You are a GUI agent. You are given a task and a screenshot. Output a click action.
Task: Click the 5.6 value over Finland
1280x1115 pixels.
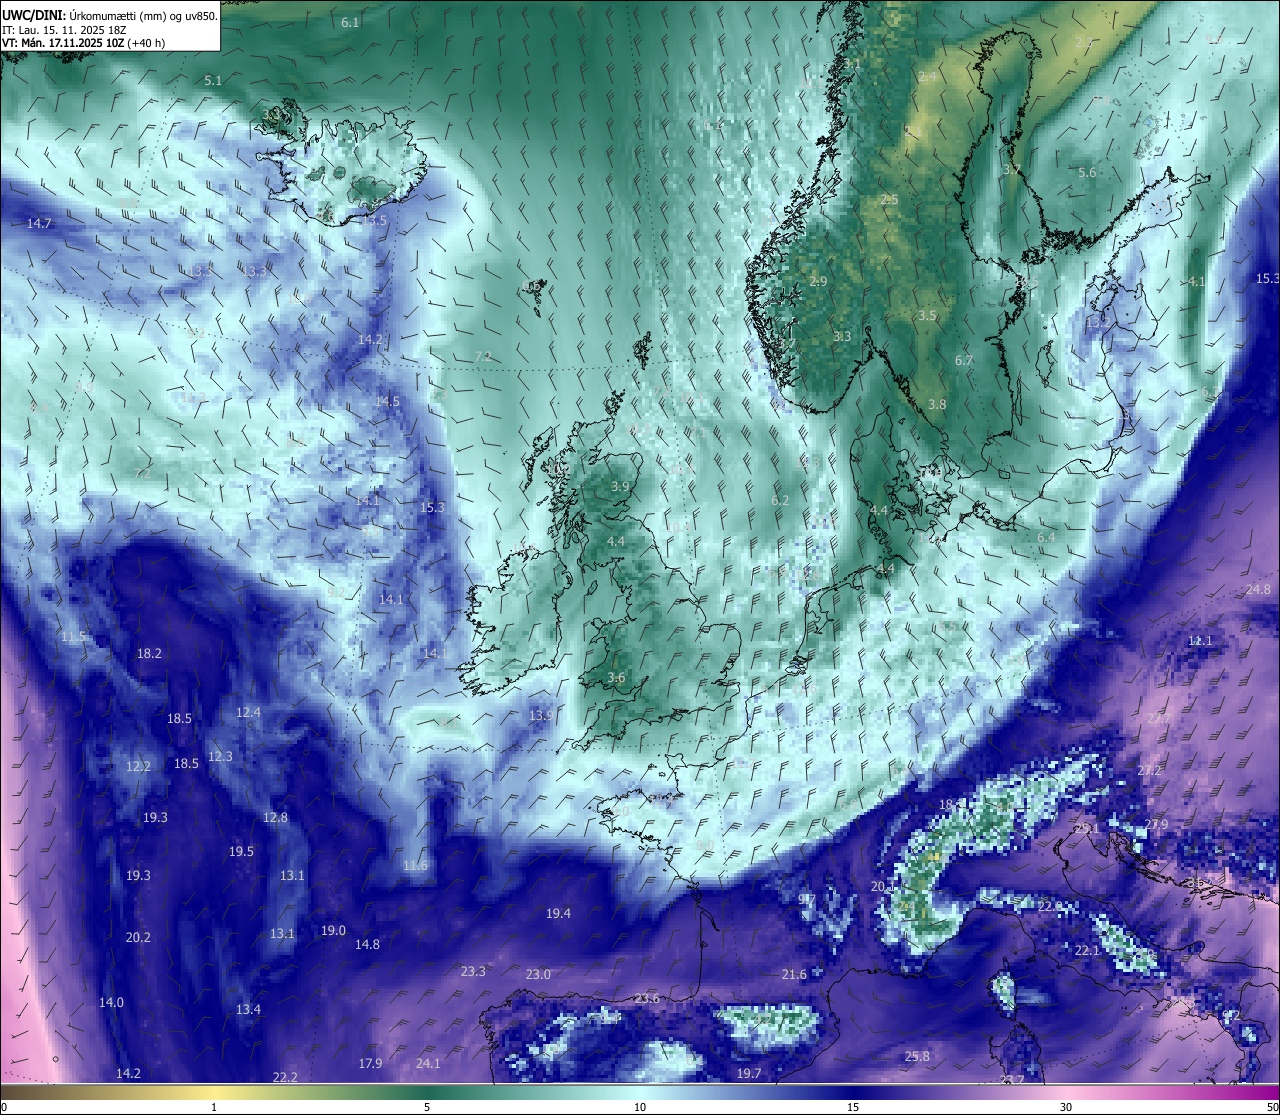point(1087,172)
